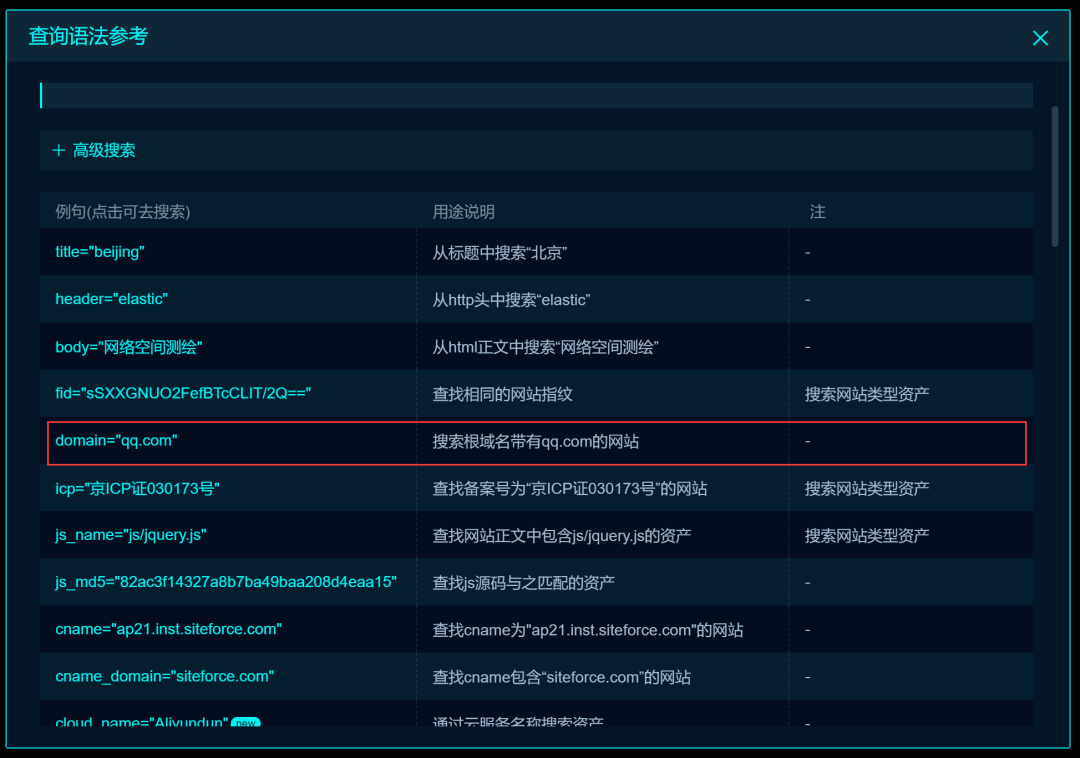Search using icp="京ICP证030173号" example

[x=137, y=489]
